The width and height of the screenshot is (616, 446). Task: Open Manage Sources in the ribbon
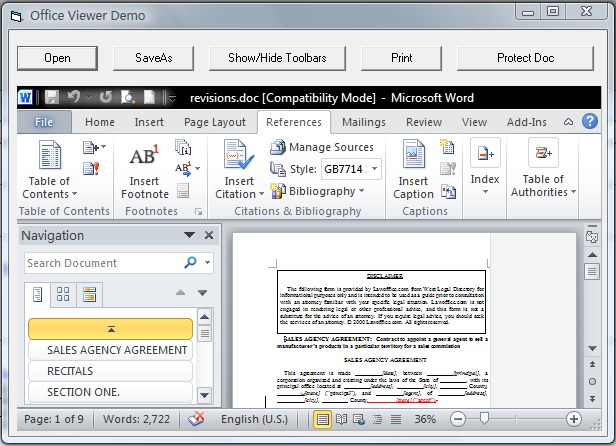coord(321,147)
